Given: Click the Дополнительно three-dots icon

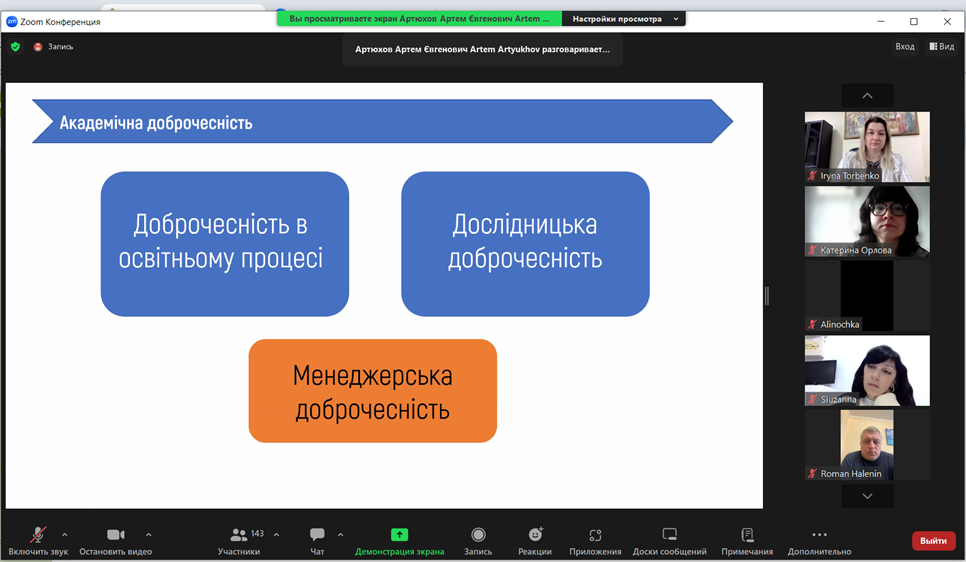Looking at the screenshot, I should [819, 535].
